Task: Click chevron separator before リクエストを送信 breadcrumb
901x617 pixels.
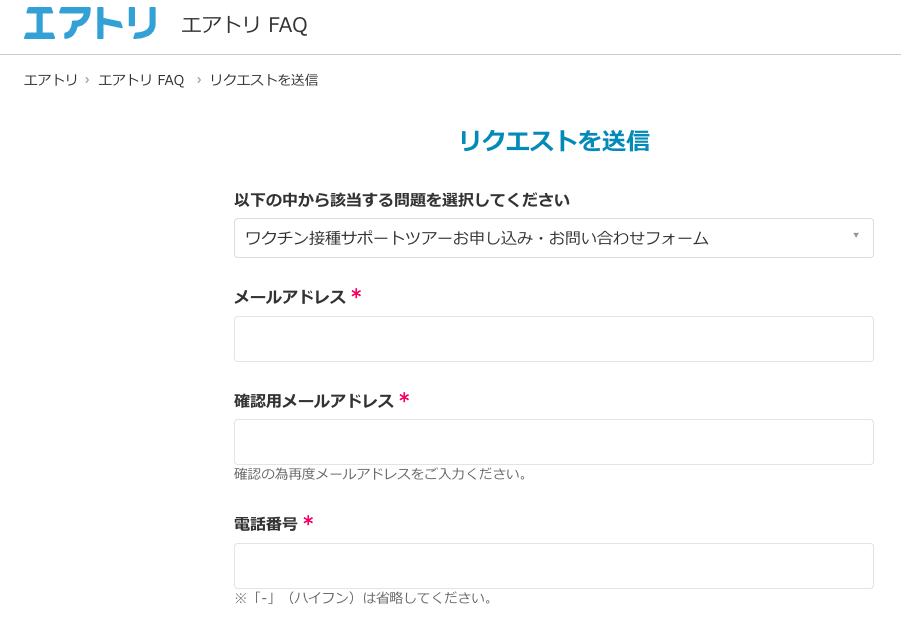Action: pyautogui.click(x=199, y=80)
